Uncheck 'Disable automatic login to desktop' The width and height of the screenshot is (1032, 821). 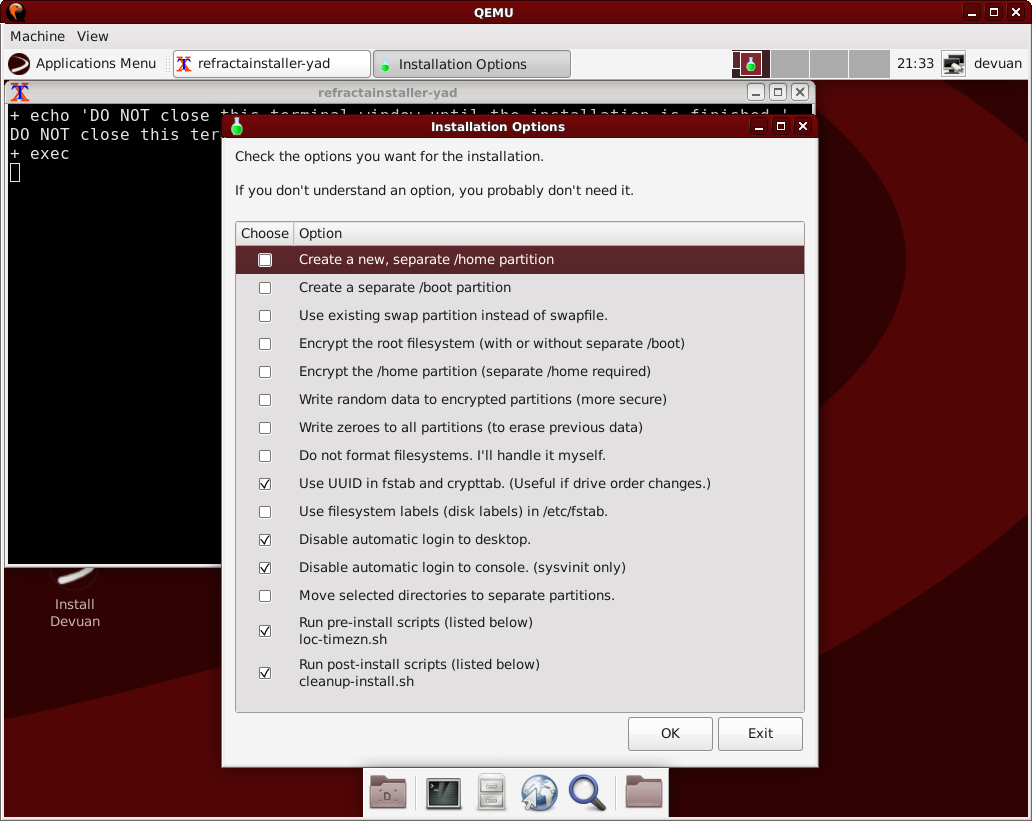[x=265, y=540]
